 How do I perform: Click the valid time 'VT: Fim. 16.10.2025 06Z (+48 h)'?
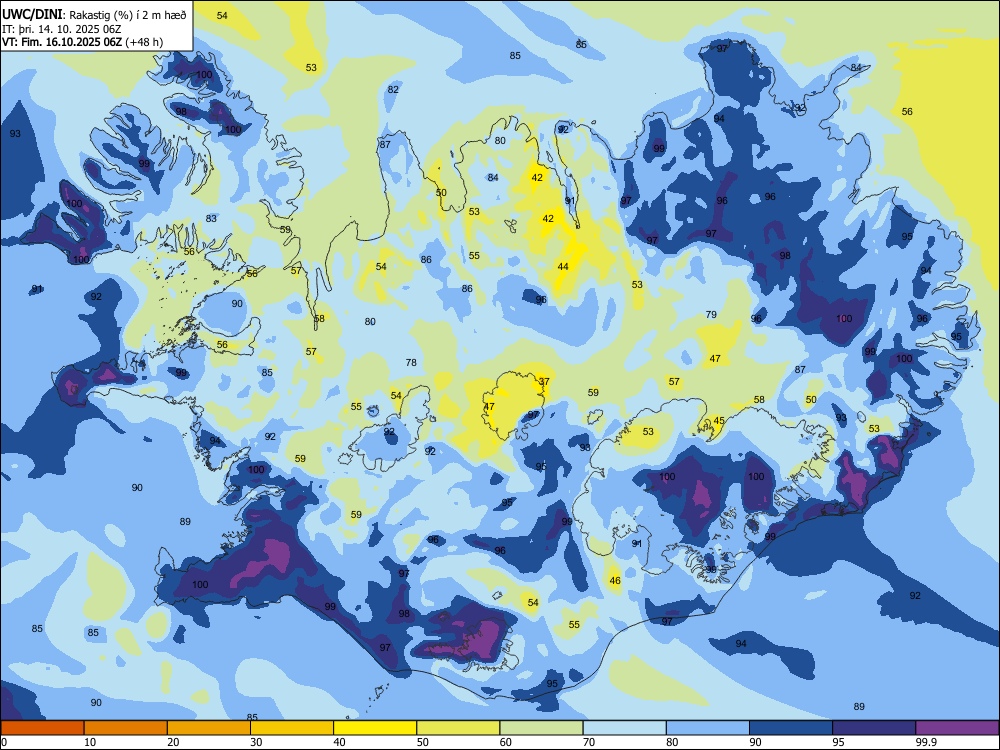tap(82, 42)
